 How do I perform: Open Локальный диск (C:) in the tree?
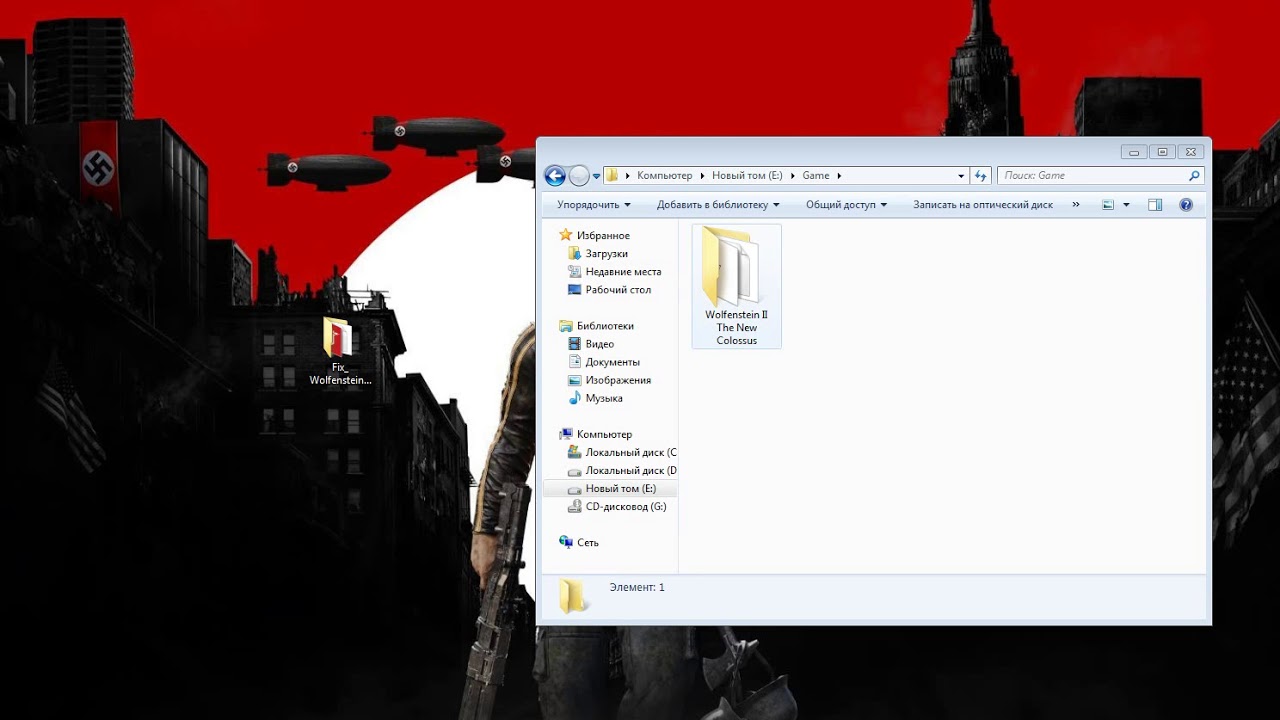[631, 453]
